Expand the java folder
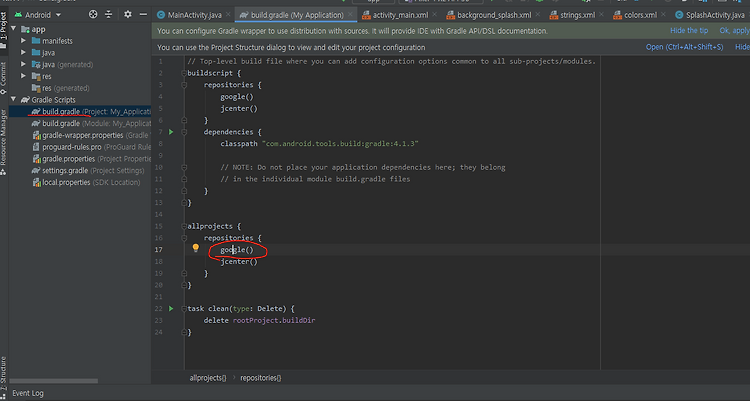 (x=23, y=52)
